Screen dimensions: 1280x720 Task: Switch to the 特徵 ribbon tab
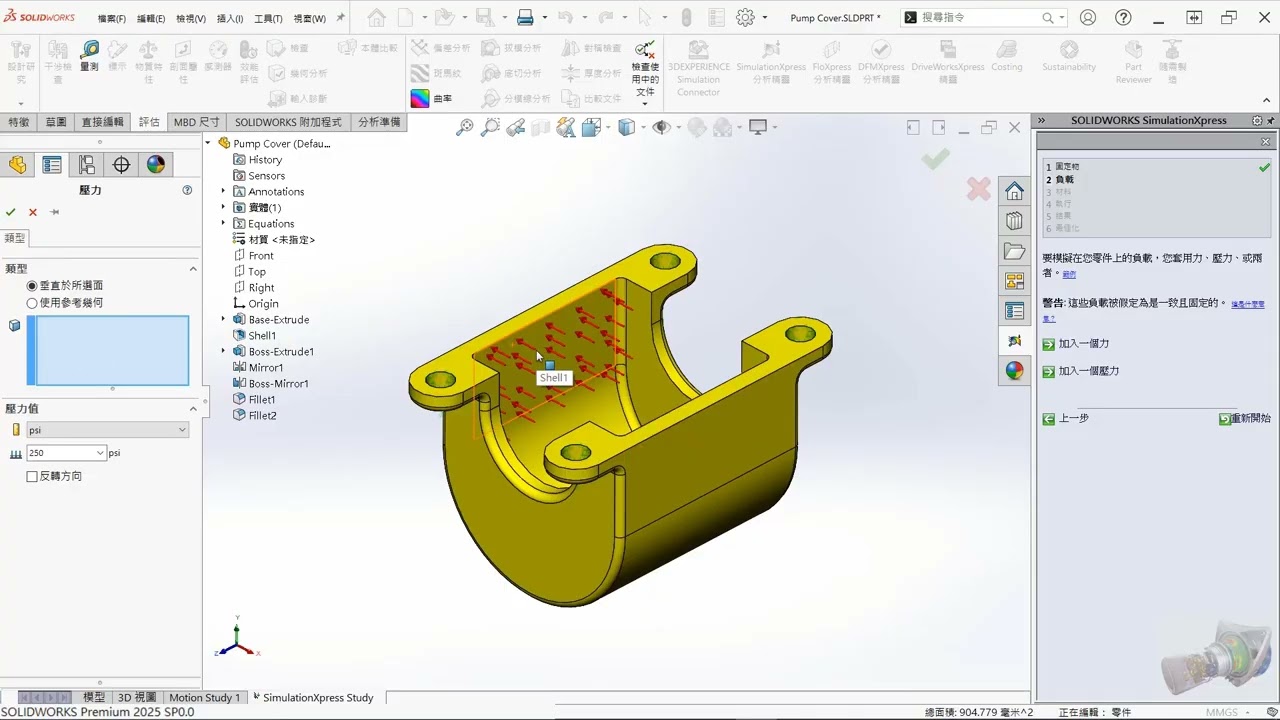click(x=19, y=122)
